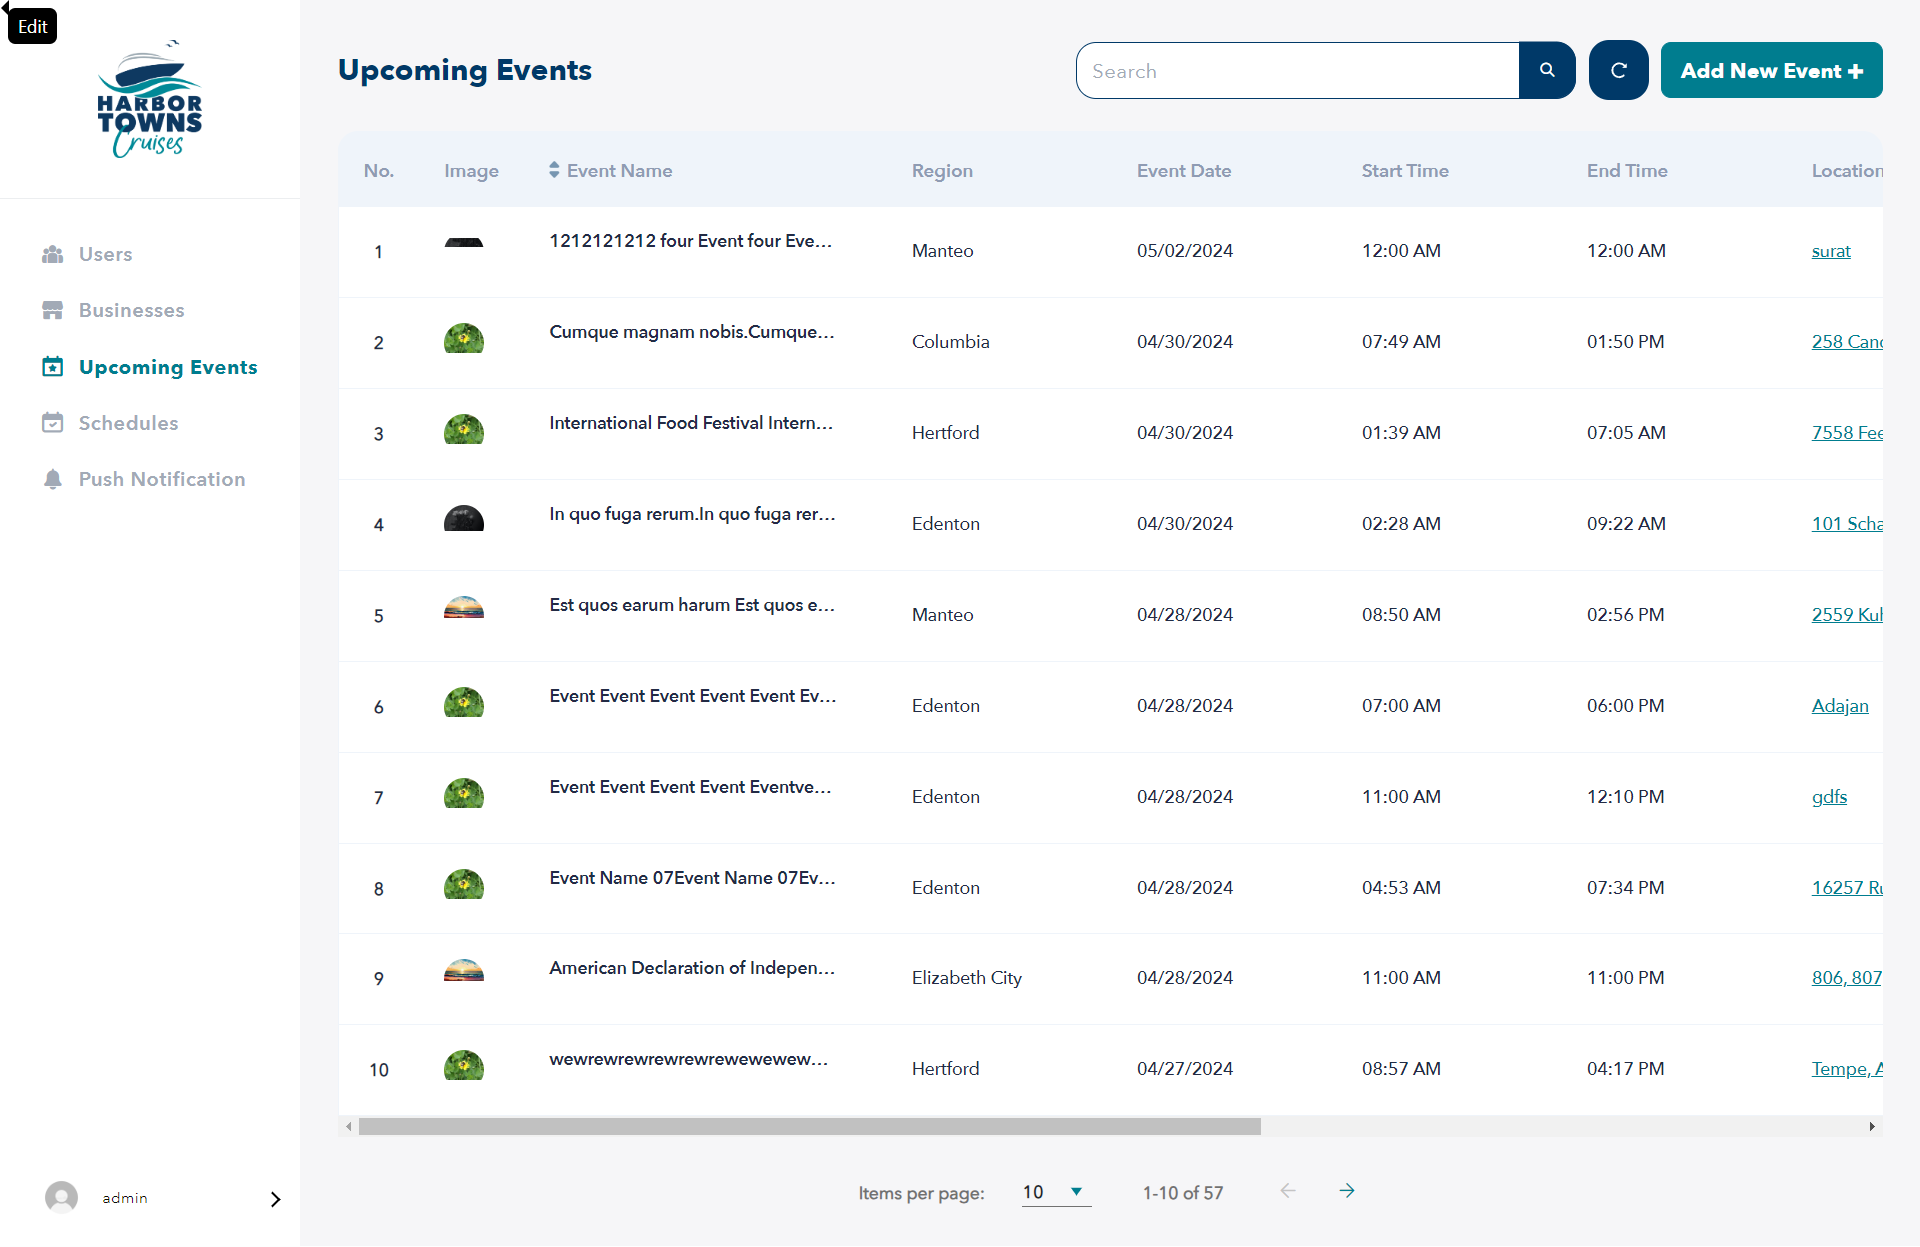1920x1247 pixels.
Task: Open the 16257 location link
Action: [1847, 888]
